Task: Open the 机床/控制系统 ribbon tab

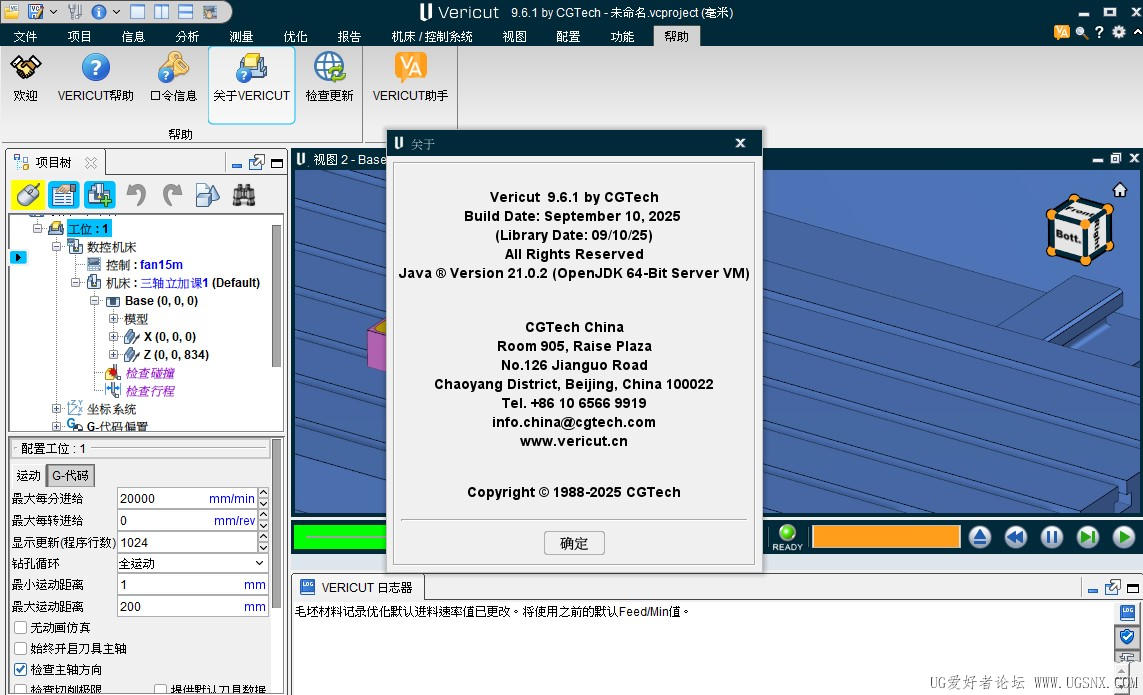Action: point(432,36)
